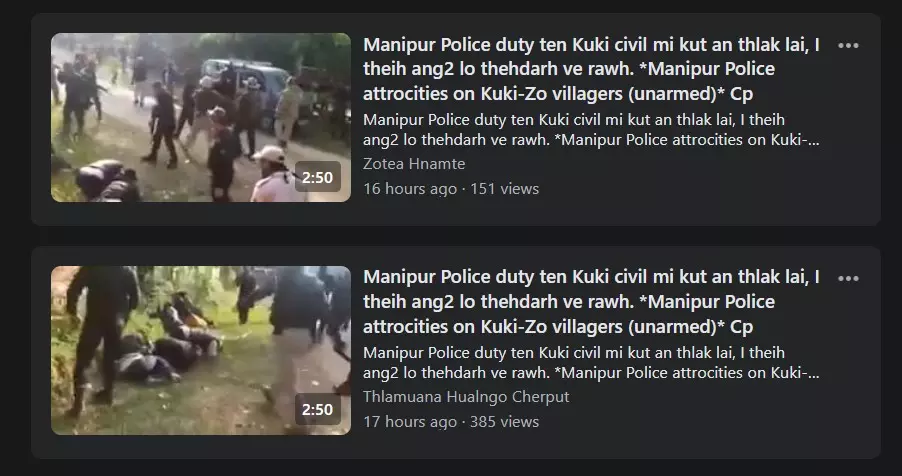Click the 2:50 duration badge on Thlamuana's video
Image resolution: width=902 pixels, height=476 pixels.
(x=318, y=409)
